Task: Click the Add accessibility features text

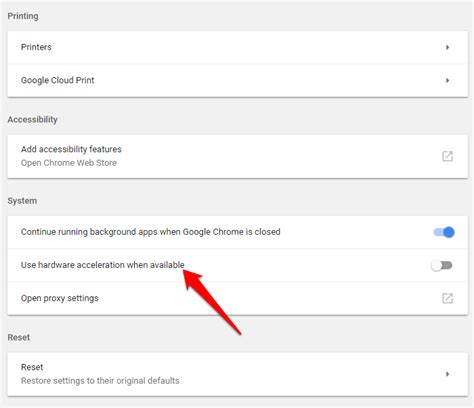Action: (x=71, y=149)
